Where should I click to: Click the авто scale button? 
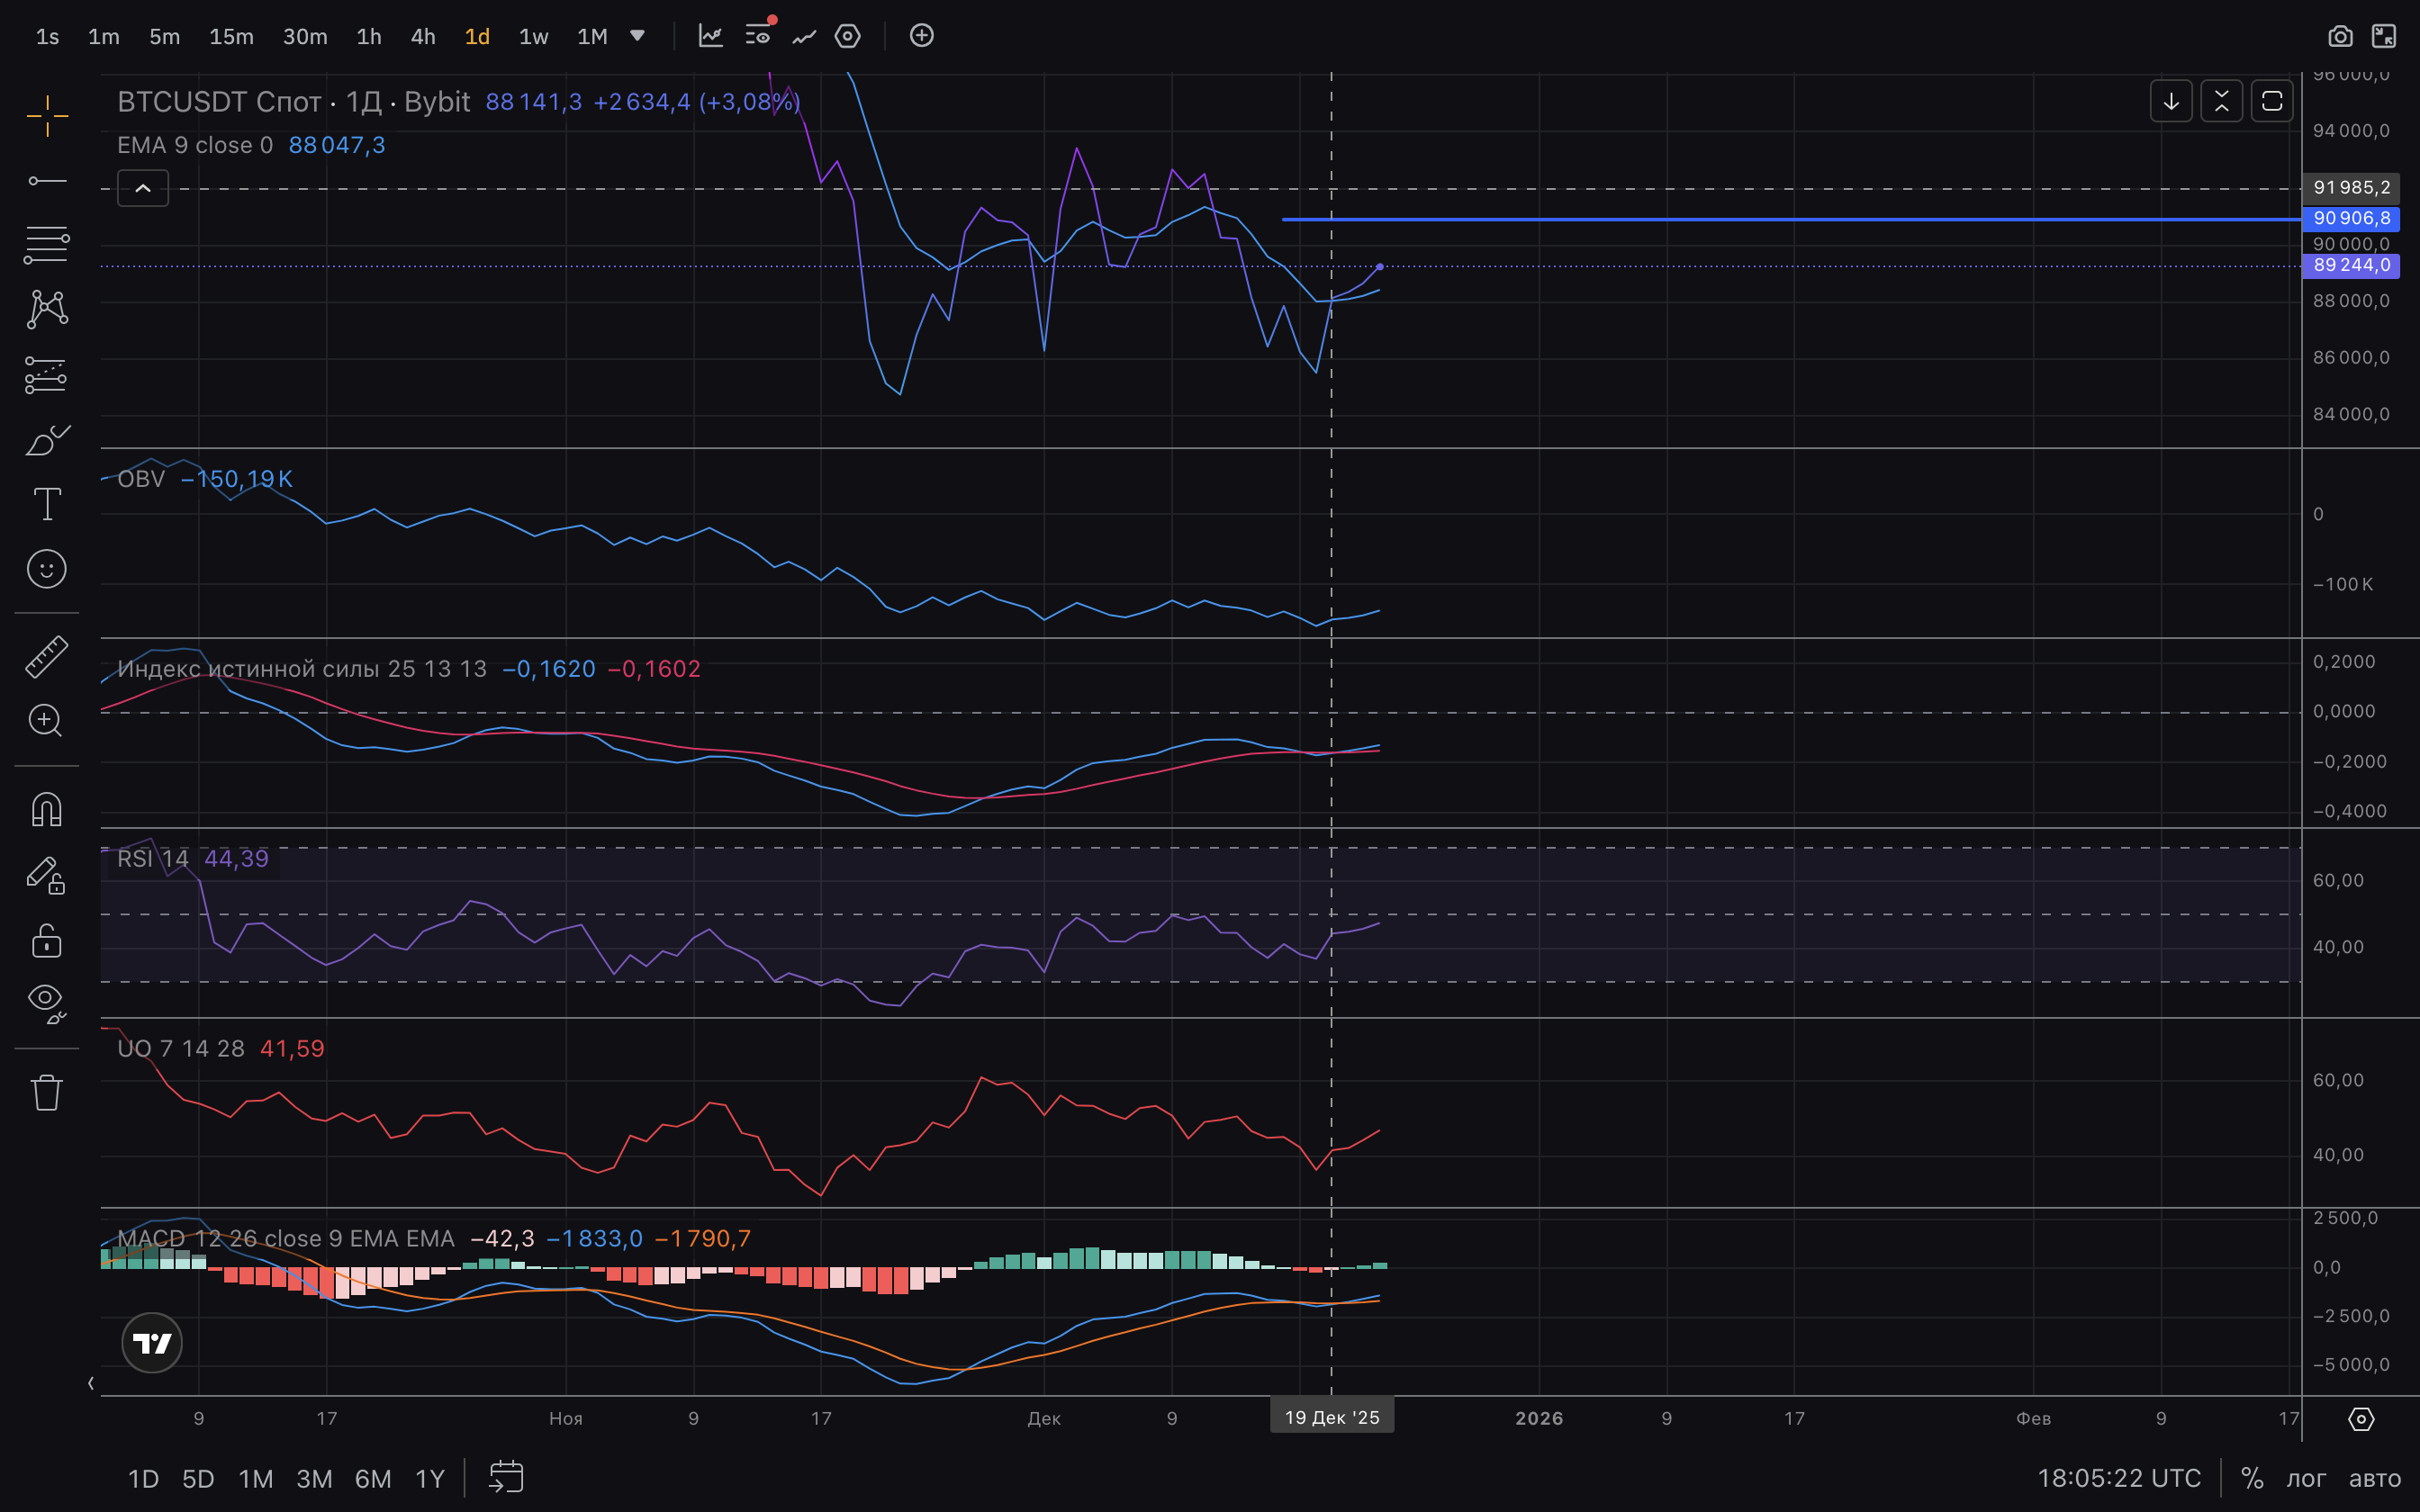click(2374, 1478)
